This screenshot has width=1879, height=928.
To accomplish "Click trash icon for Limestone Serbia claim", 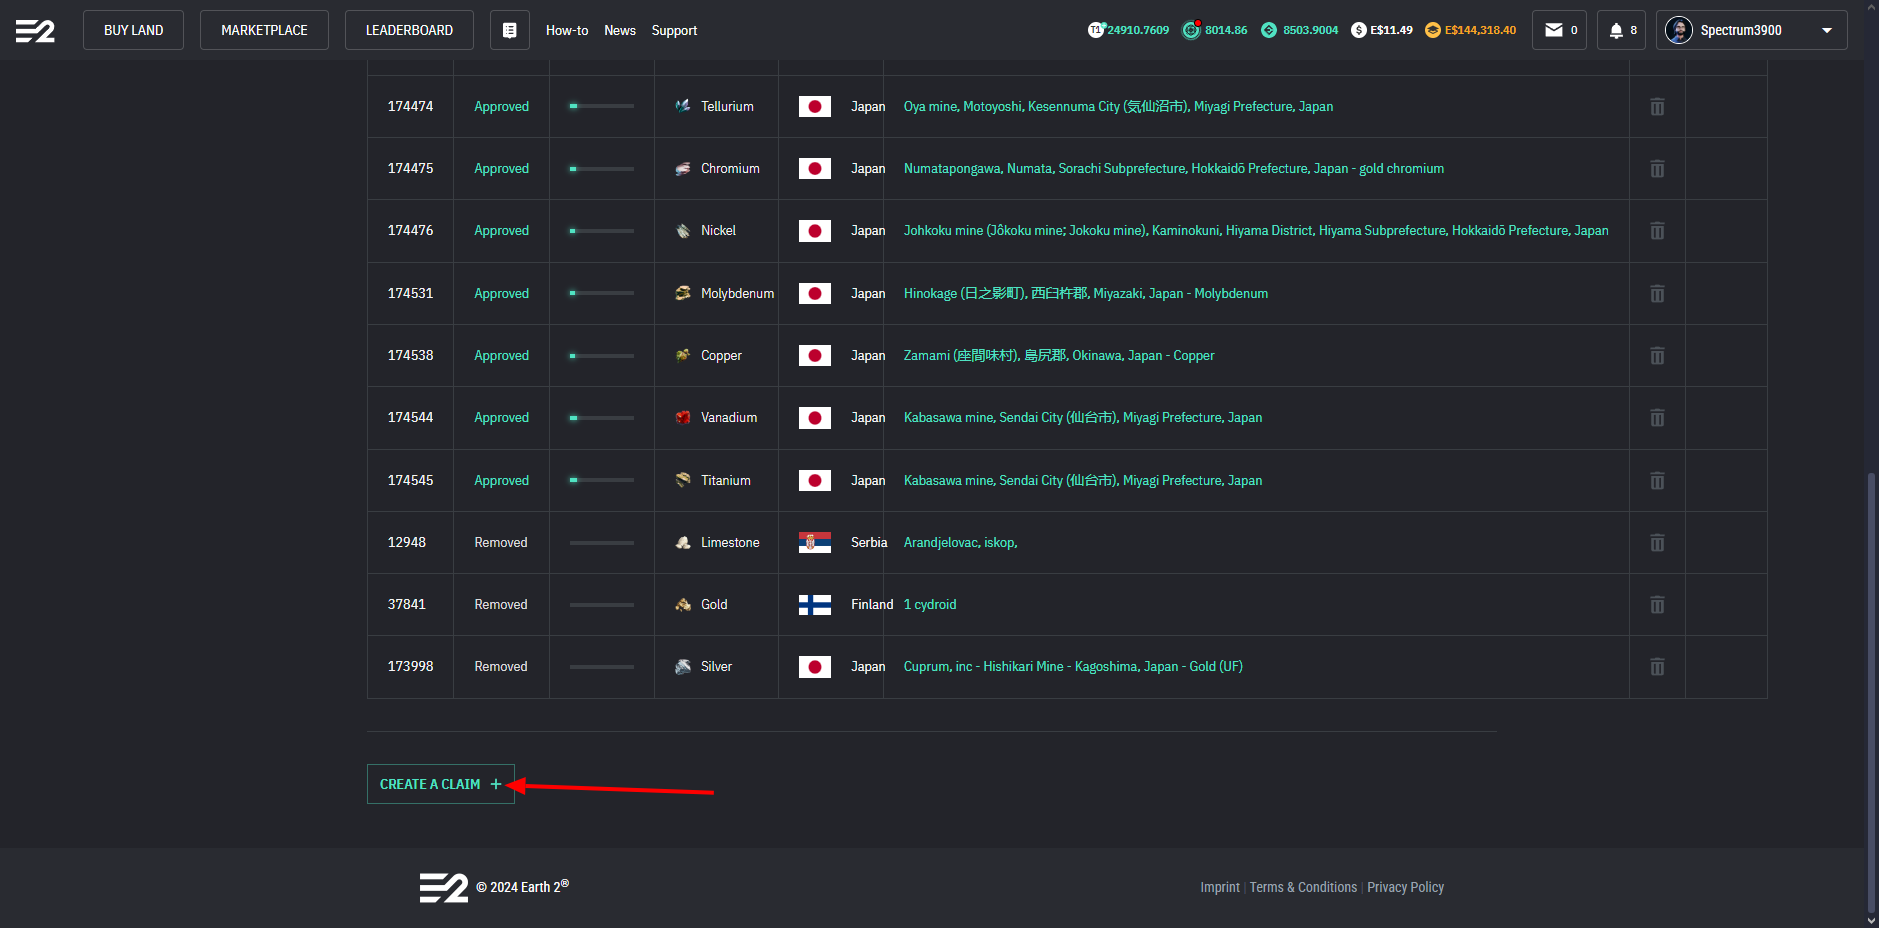I will point(1657,542).
